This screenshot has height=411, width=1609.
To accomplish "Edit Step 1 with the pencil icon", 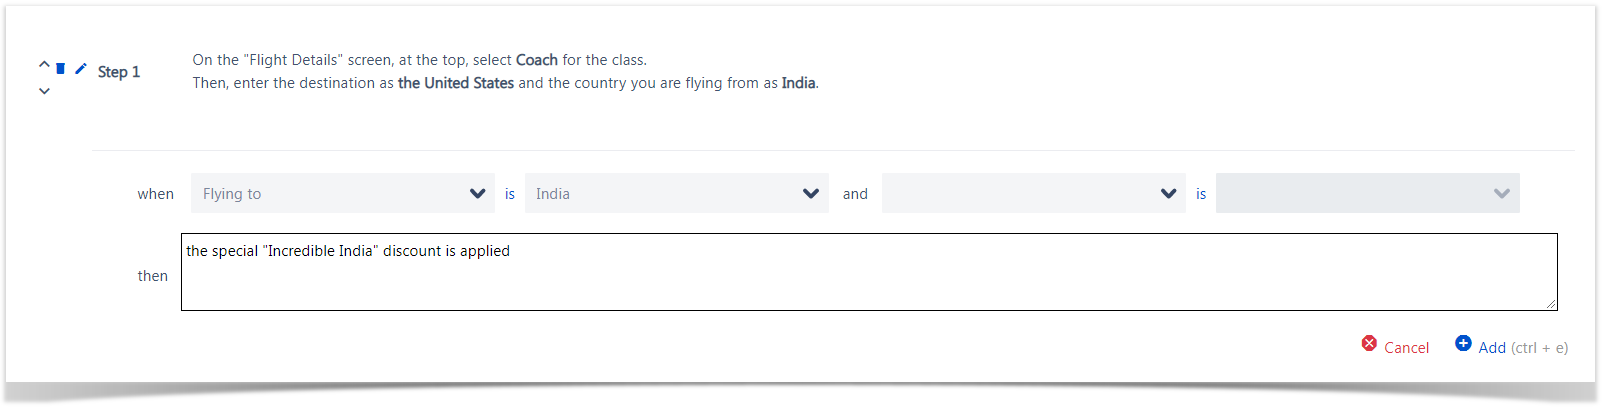I will click(81, 68).
